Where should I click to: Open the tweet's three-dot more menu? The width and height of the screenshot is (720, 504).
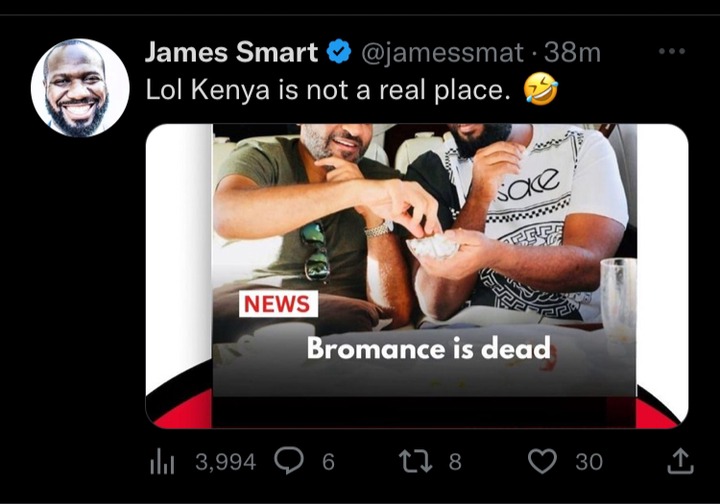(672, 51)
